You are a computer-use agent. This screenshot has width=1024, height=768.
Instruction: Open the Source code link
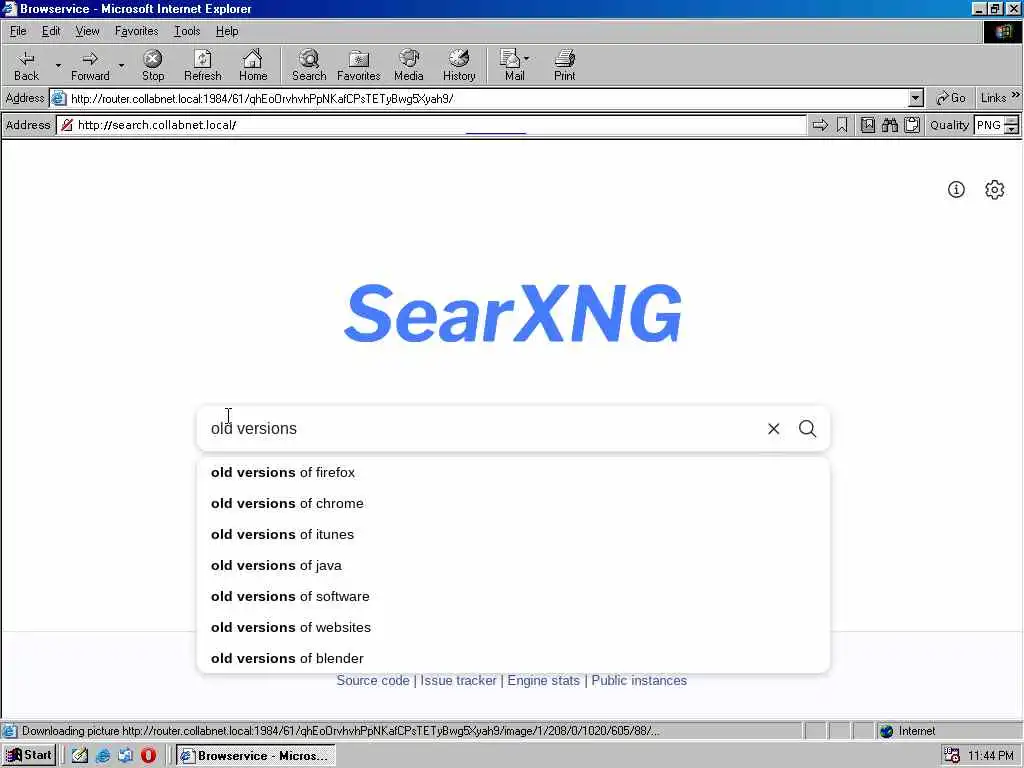point(373,680)
